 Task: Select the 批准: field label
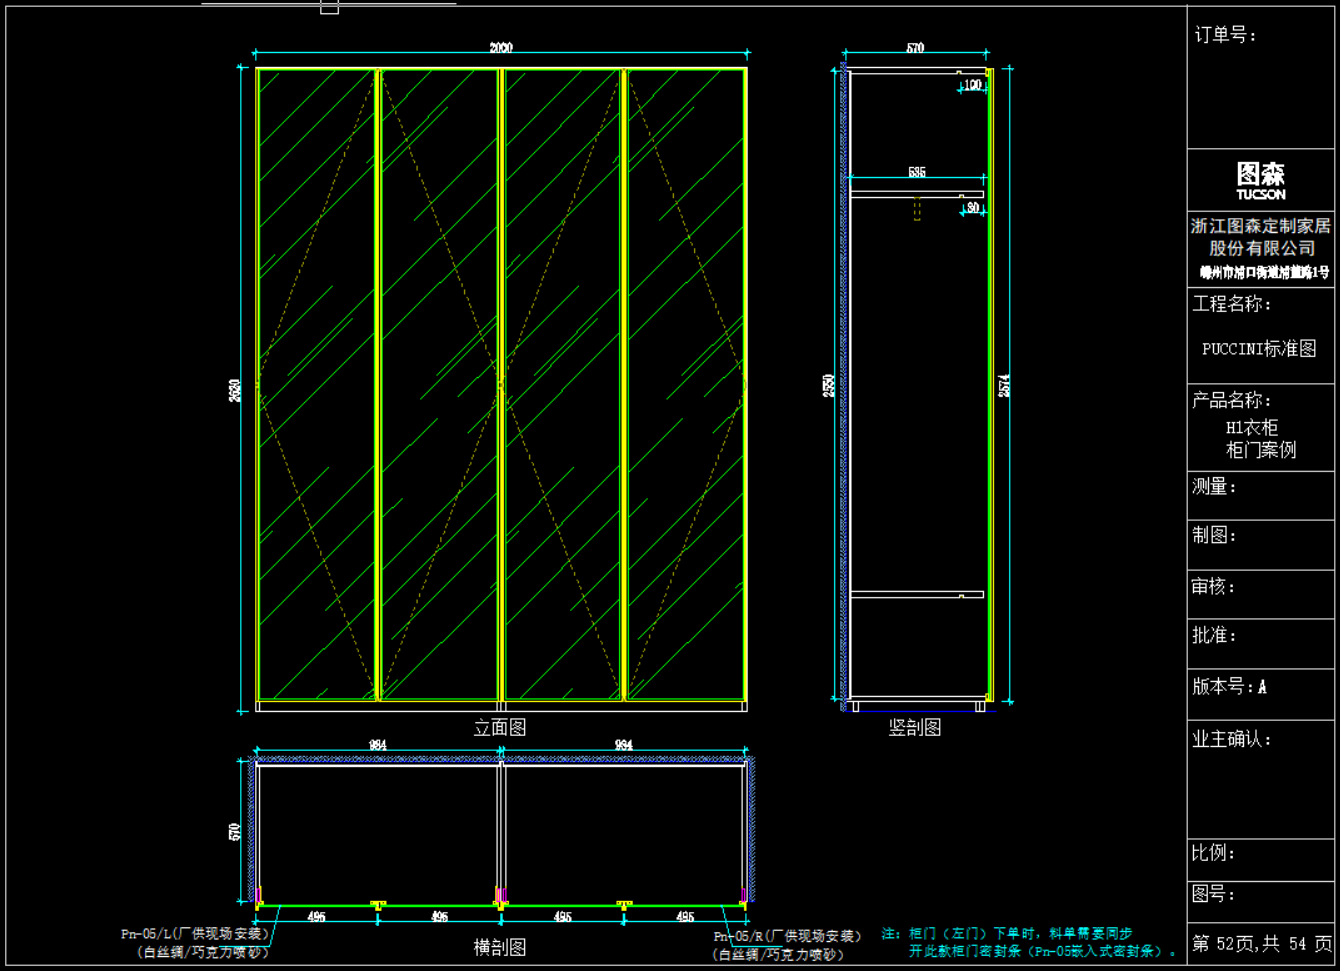point(1214,635)
